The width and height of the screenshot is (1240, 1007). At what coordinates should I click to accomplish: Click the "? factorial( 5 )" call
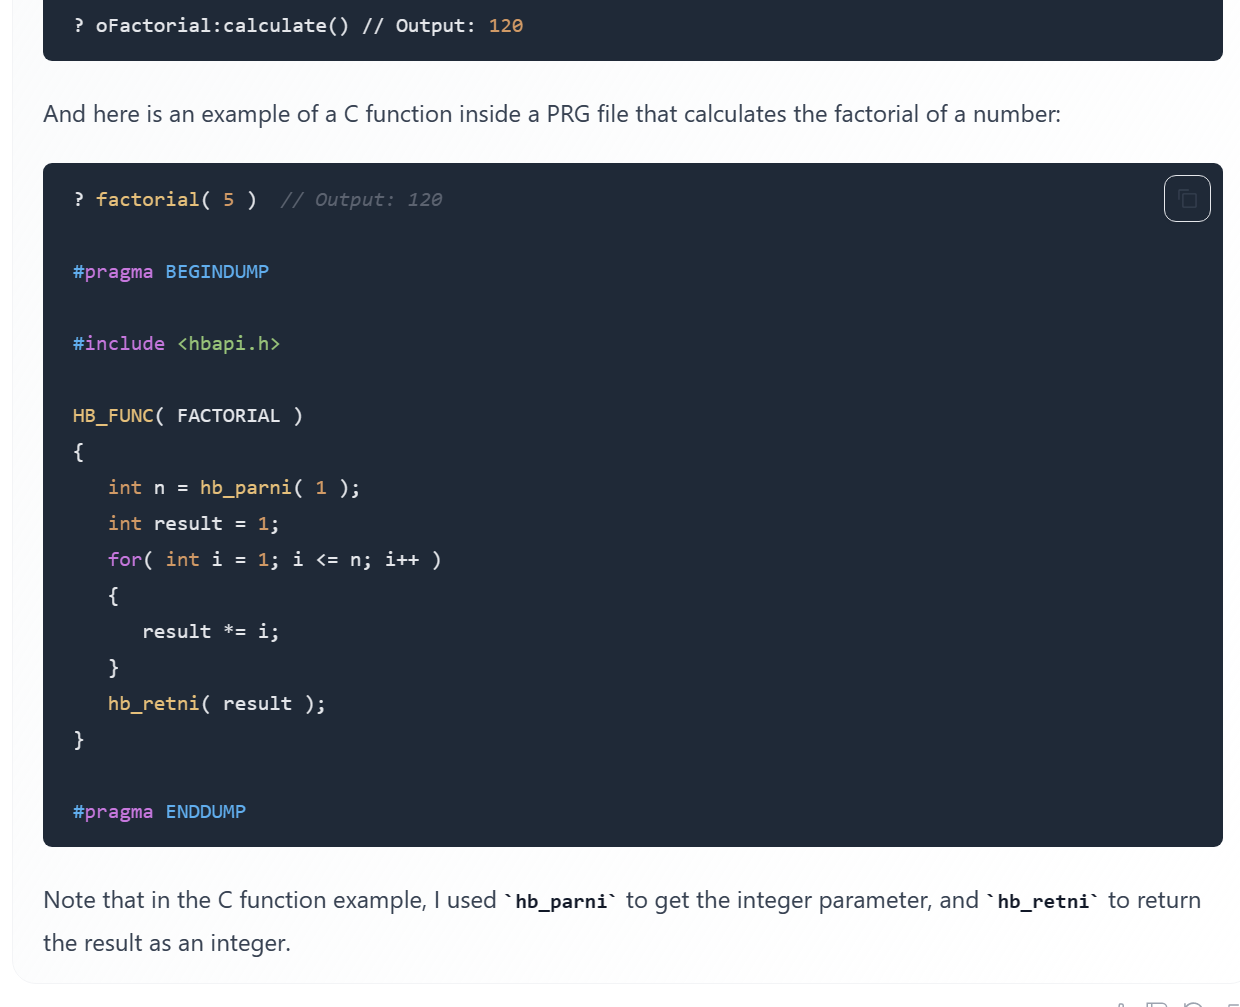pos(165,200)
